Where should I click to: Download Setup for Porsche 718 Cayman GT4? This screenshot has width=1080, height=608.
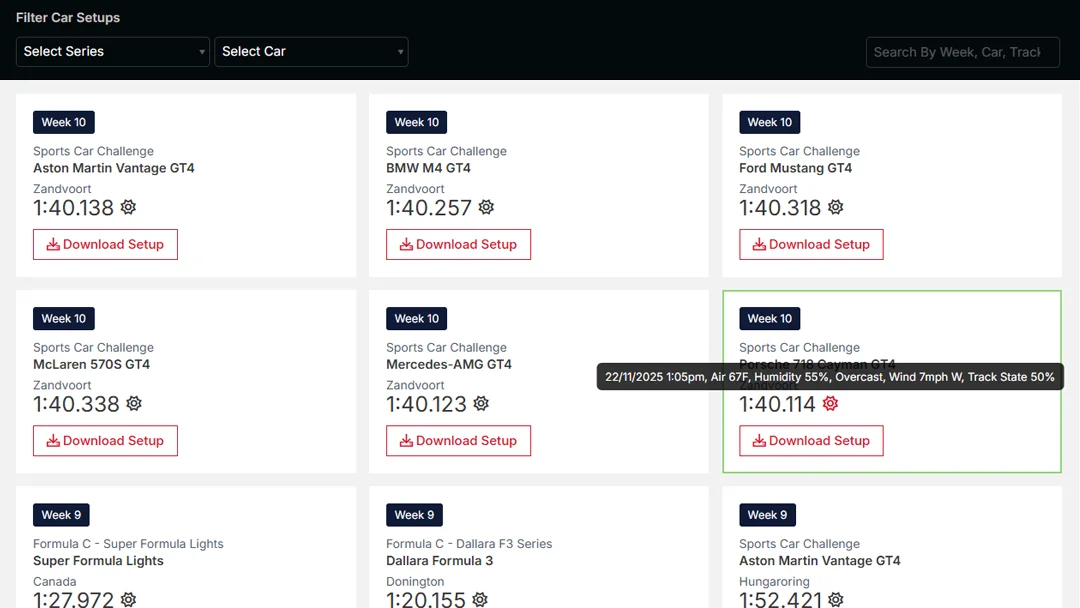point(811,441)
